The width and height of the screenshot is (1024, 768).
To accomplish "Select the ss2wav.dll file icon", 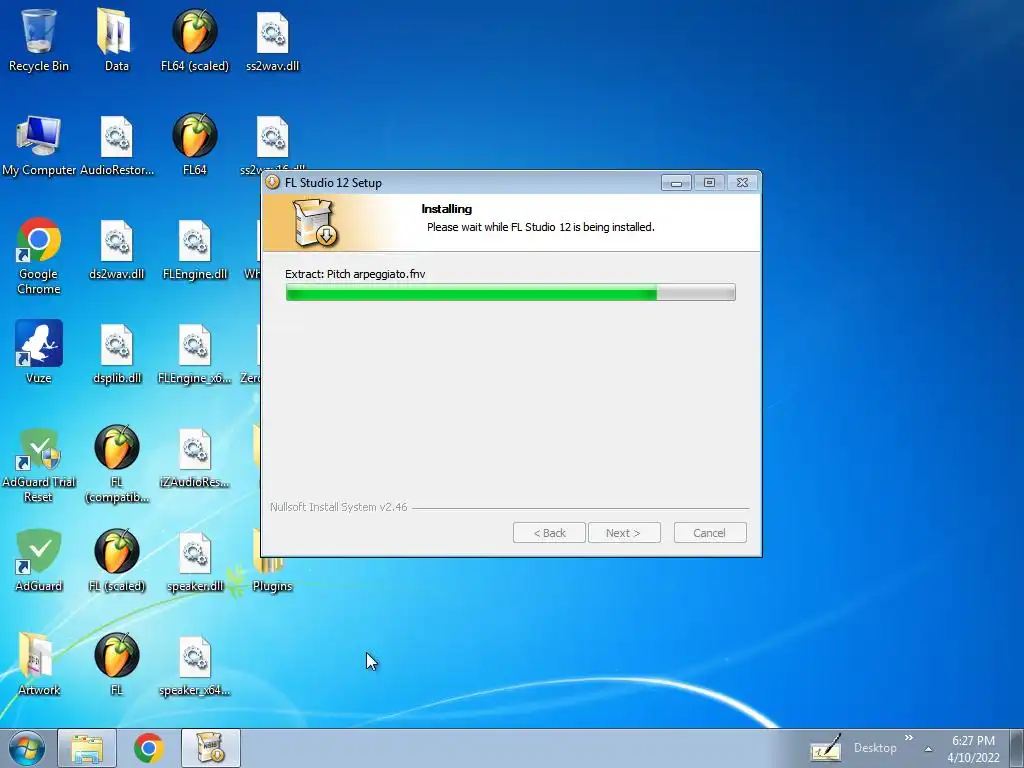I will 272,39.
